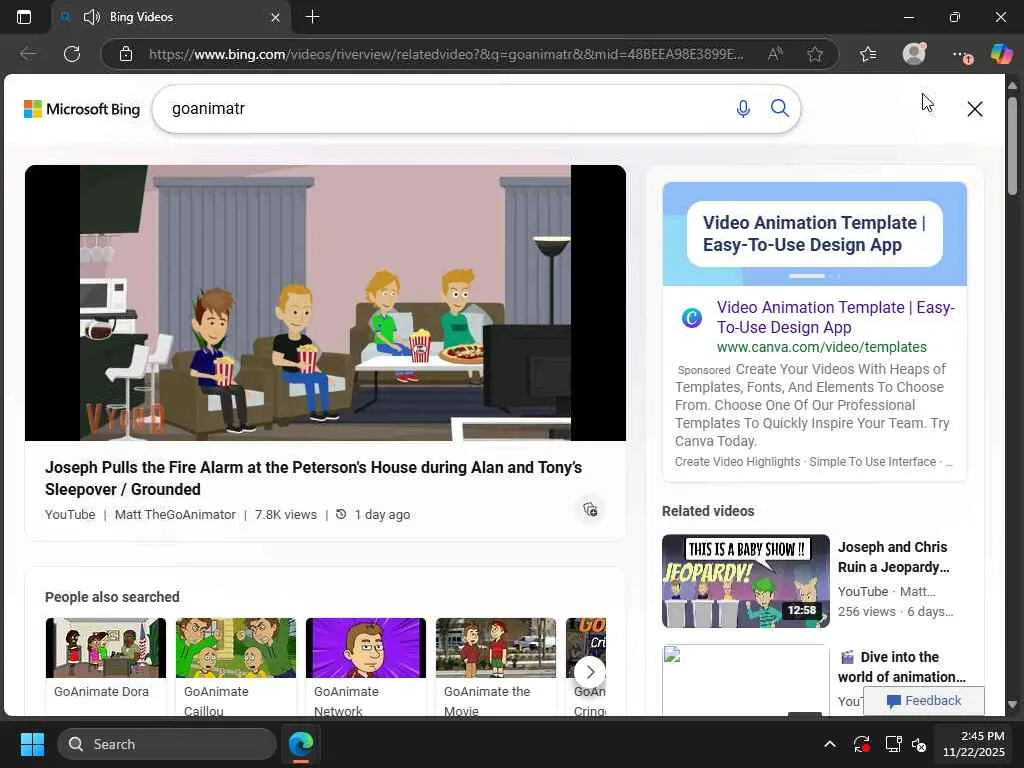1024x768 pixels.
Task: Click the muted volume tray icon
Action: tap(919, 744)
